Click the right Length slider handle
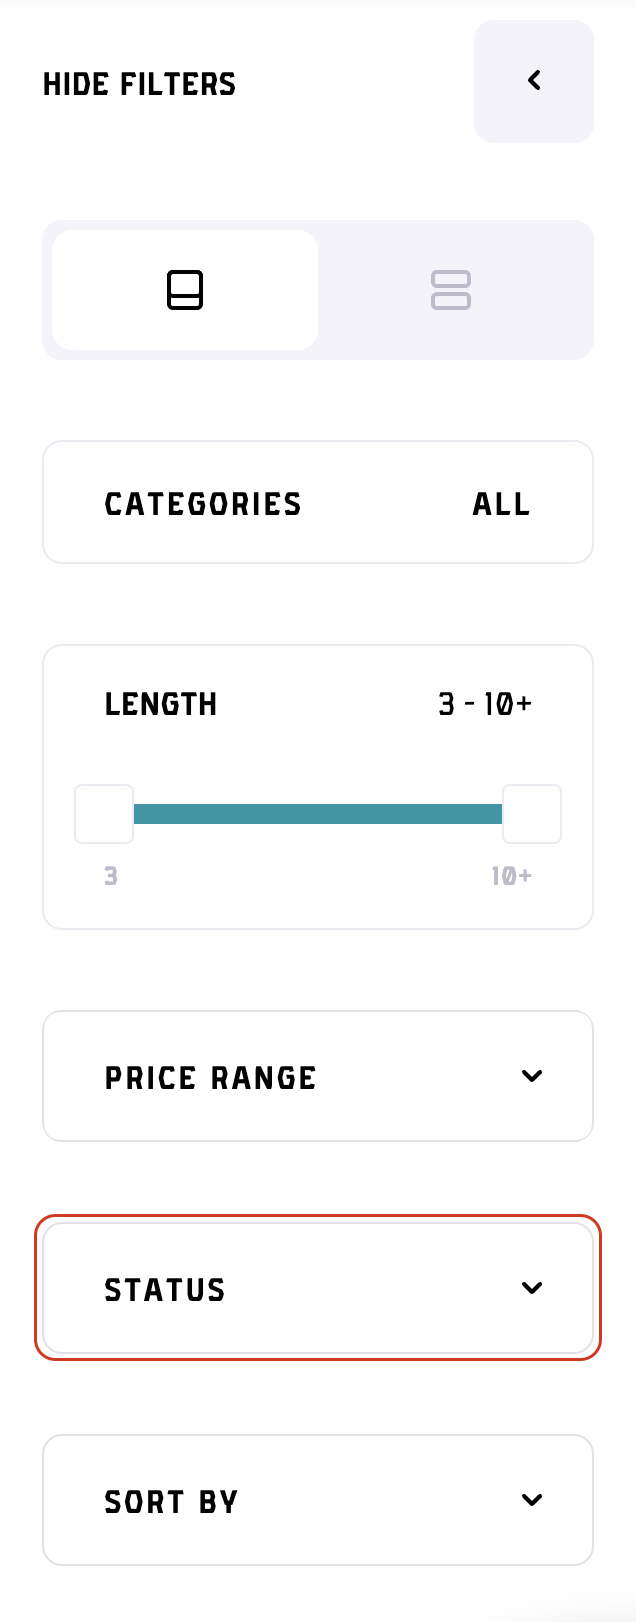 coord(531,814)
